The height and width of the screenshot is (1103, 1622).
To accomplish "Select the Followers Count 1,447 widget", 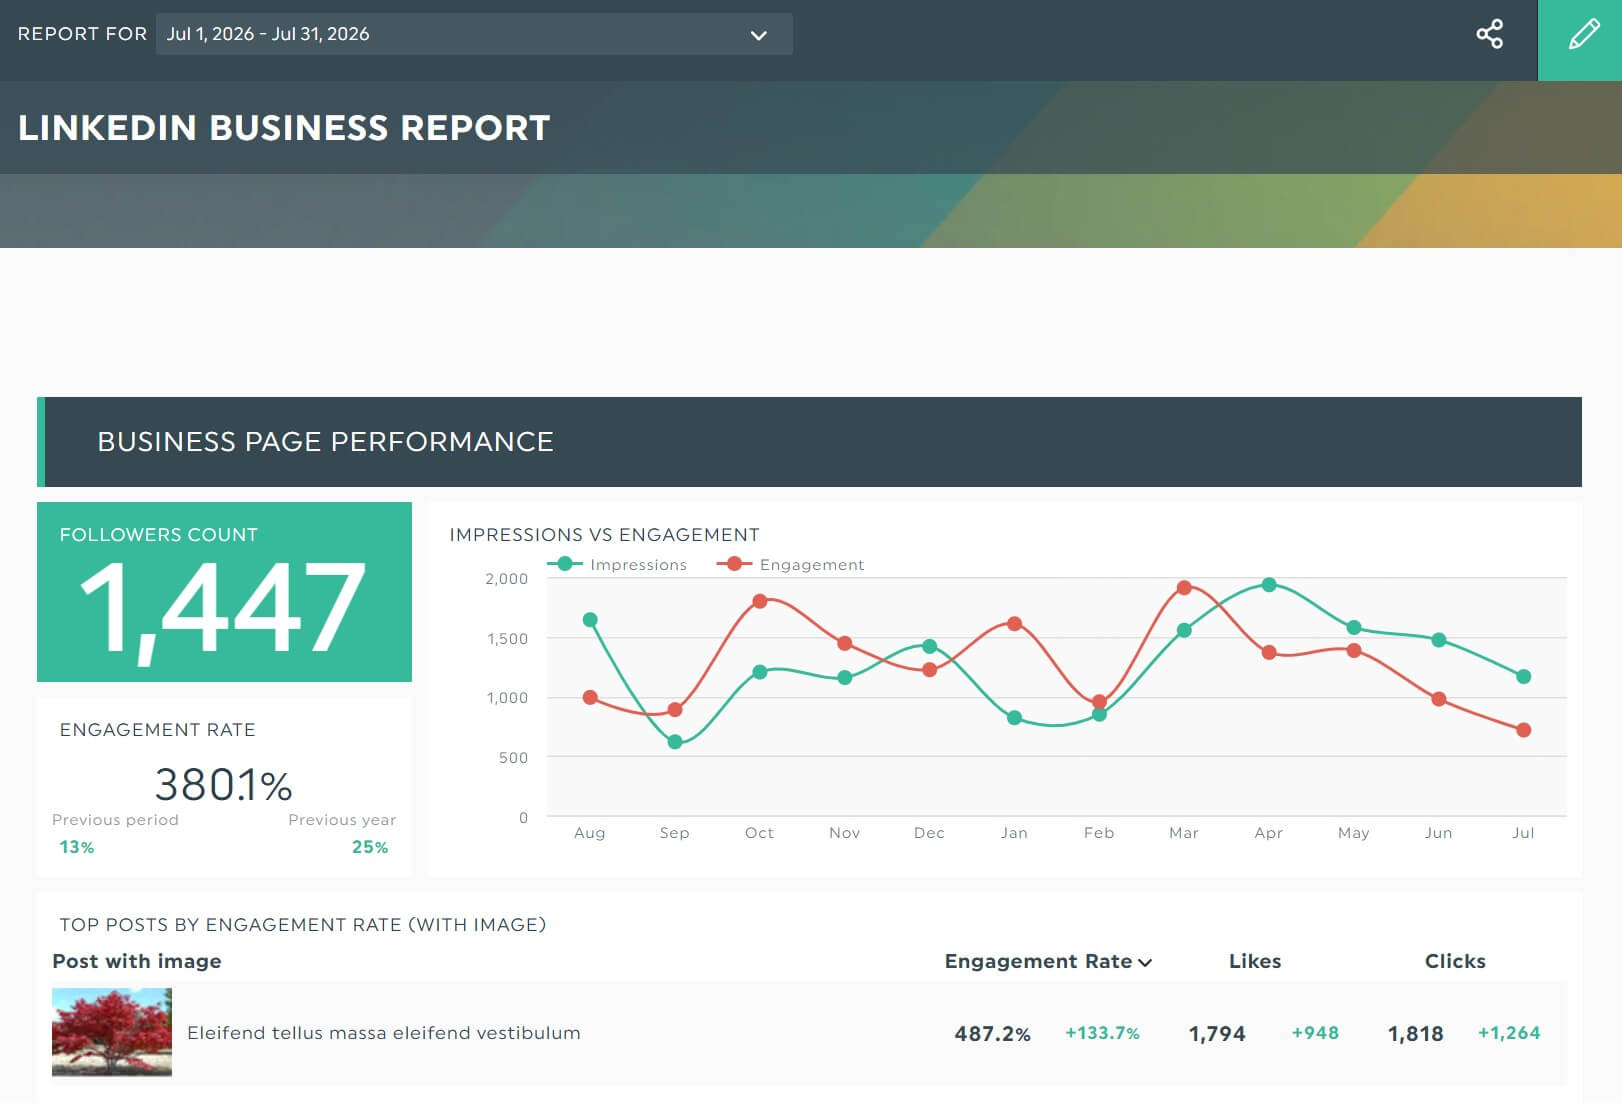I will [224, 592].
